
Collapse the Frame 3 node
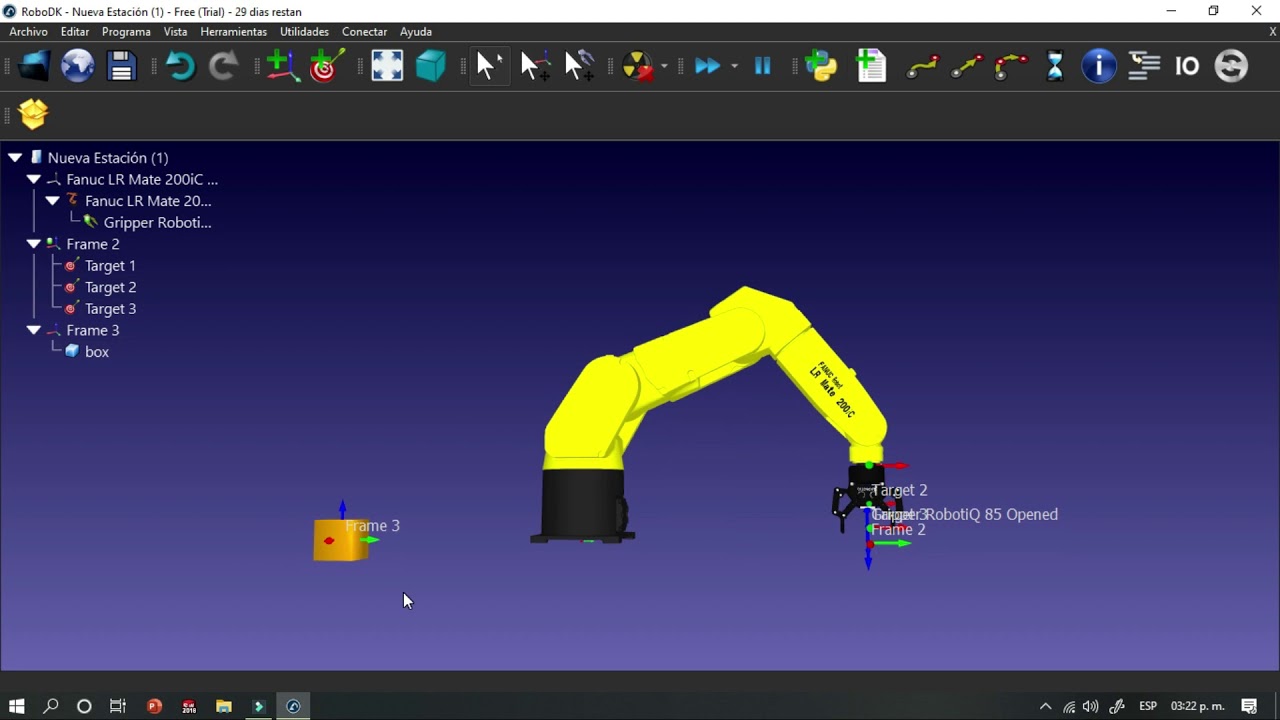[x=33, y=330]
